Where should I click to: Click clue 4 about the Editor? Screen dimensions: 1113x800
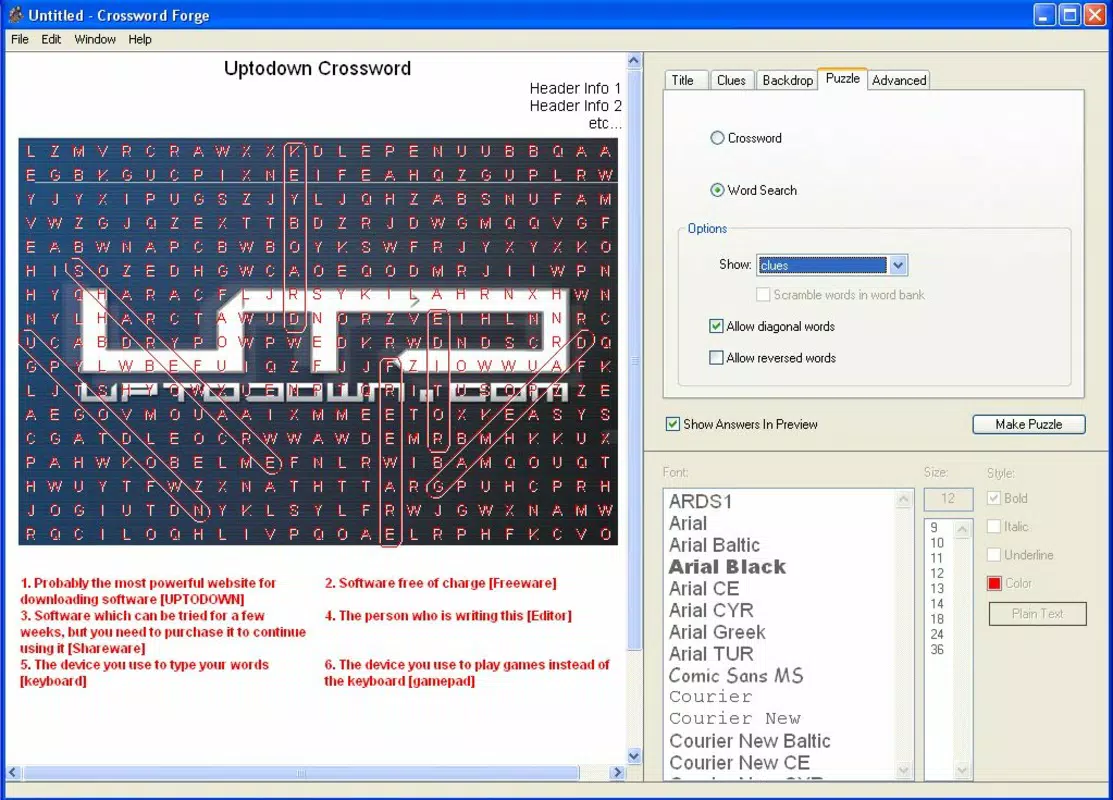(x=448, y=615)
